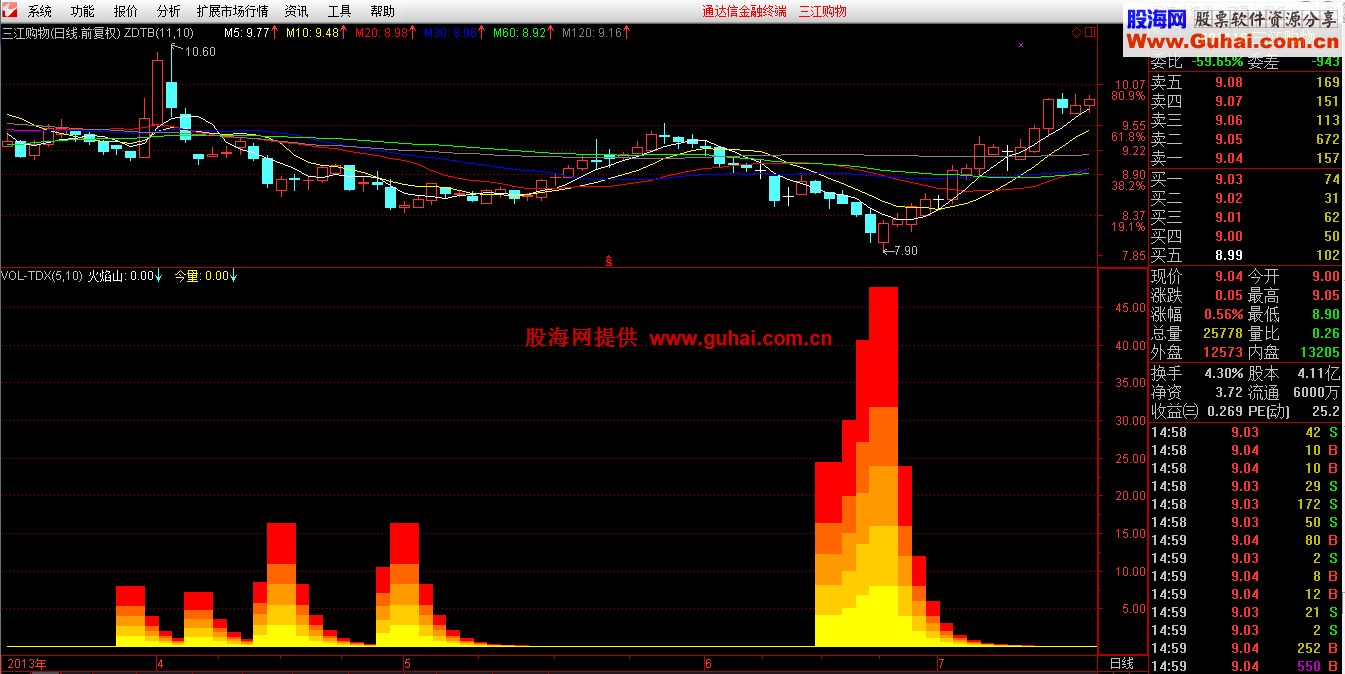The width and height of the screenshot is (1345, 674).
Task: Click the down arrow after 火焰山 value
Action: [159, 275]
